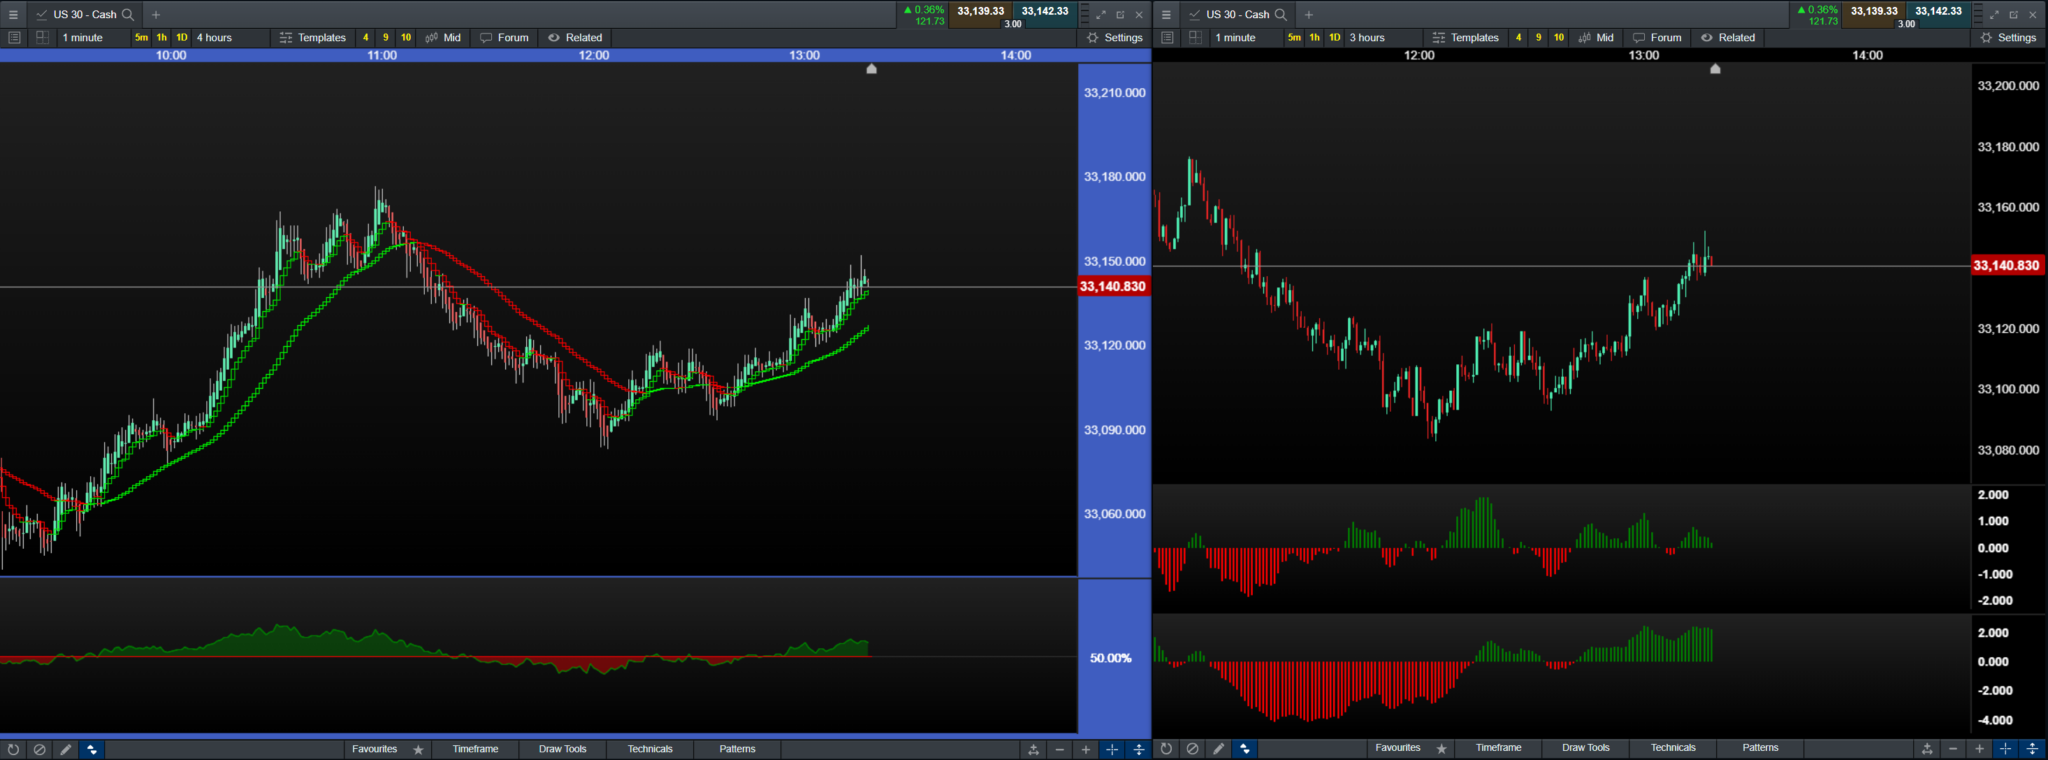Open Related on the left chart toolbar

(x=575, y=38)
